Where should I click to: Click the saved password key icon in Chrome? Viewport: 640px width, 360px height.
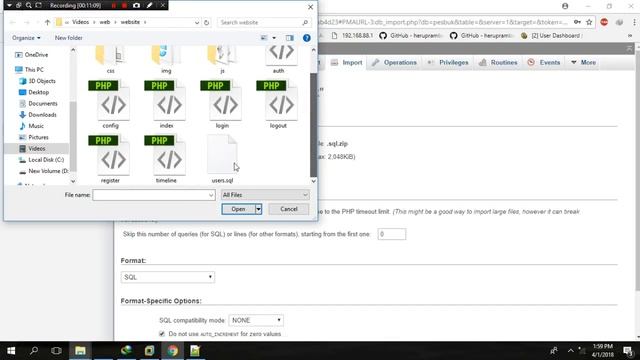click(577, 22)
